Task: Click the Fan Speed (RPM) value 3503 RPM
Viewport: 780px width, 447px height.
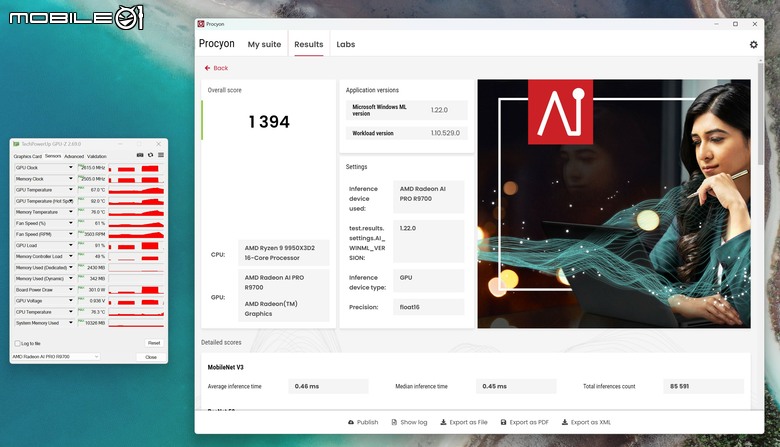Action: 92,234
